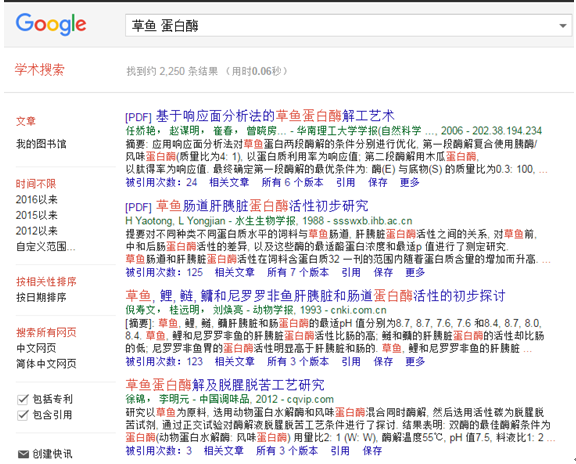Click 被引用次数: 3 link

(159, 451)
